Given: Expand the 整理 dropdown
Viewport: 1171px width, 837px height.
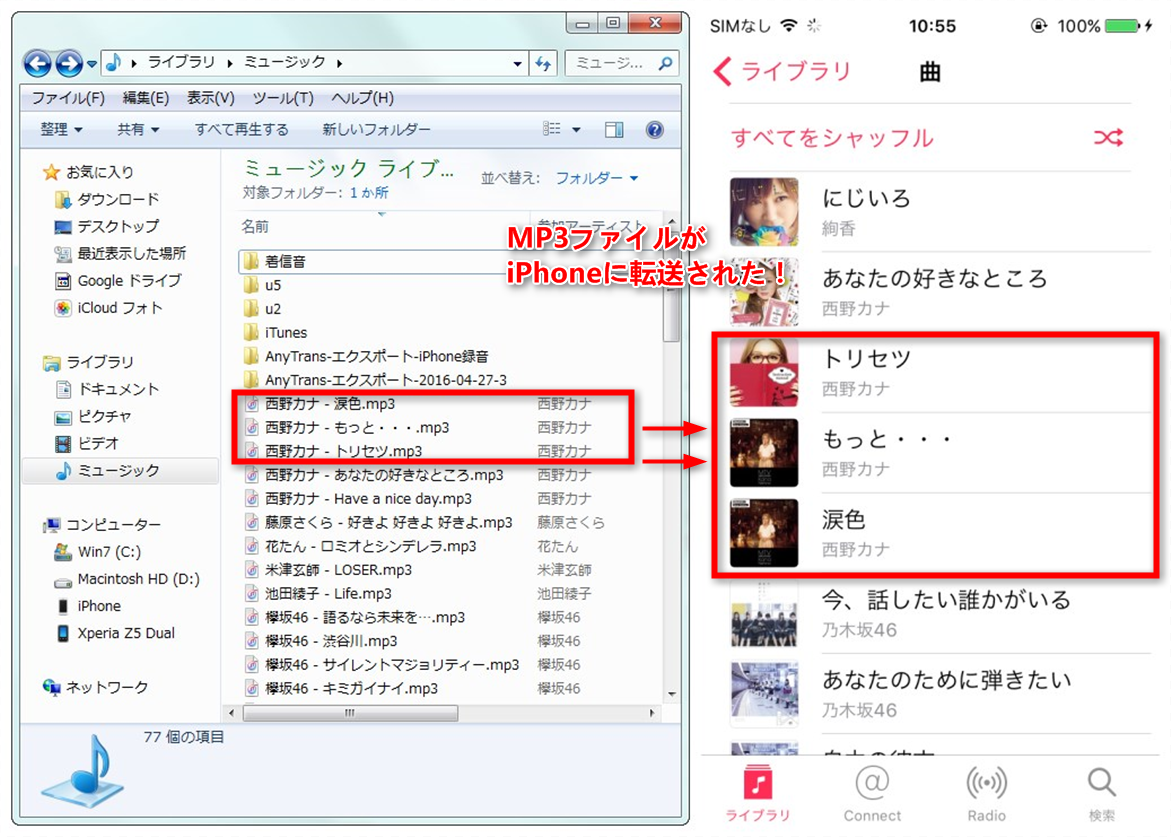Looking at the screenshot, I should [61, 129].
